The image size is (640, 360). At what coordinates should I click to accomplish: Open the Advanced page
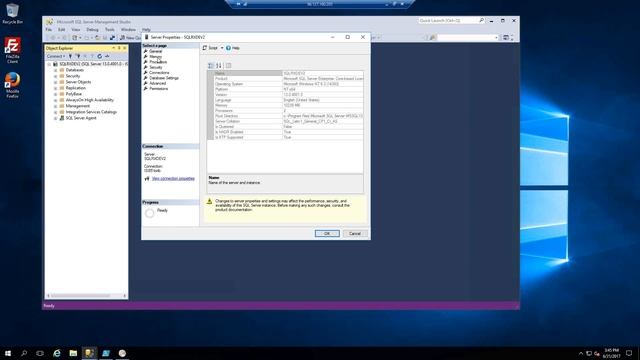point(158,83)
